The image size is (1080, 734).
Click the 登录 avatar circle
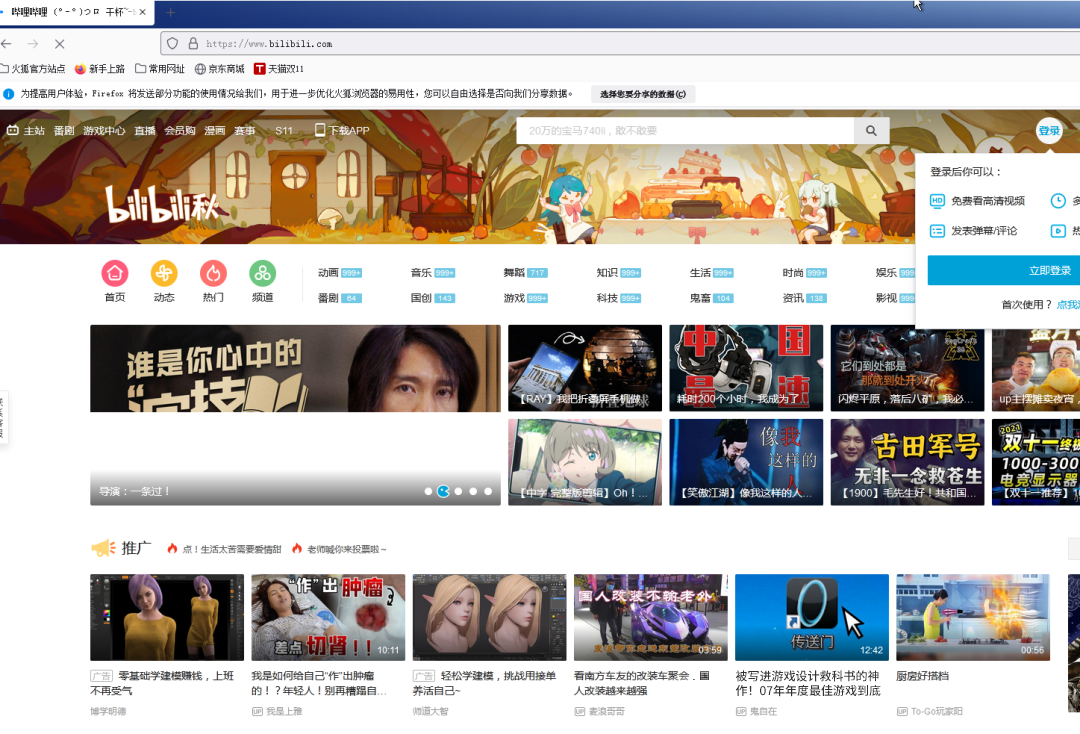[x=1049, y=131]
